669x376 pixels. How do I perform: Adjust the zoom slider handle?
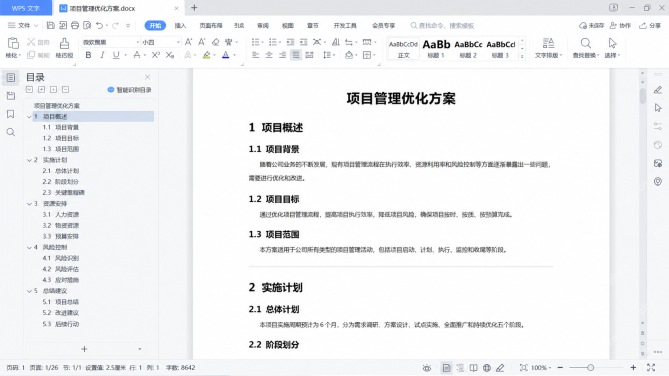590,367
